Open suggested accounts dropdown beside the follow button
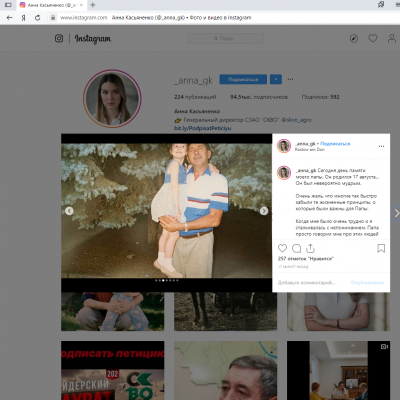The image size is (400, 400). point(275,79)
